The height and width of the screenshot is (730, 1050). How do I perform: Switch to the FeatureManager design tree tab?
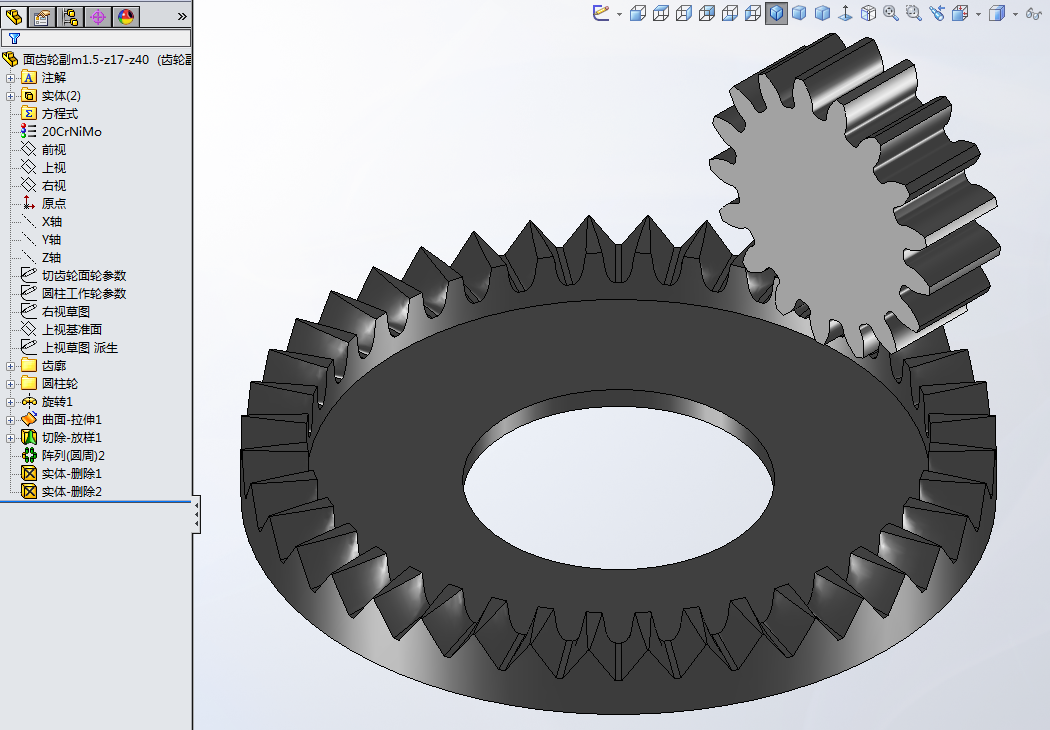14,16
